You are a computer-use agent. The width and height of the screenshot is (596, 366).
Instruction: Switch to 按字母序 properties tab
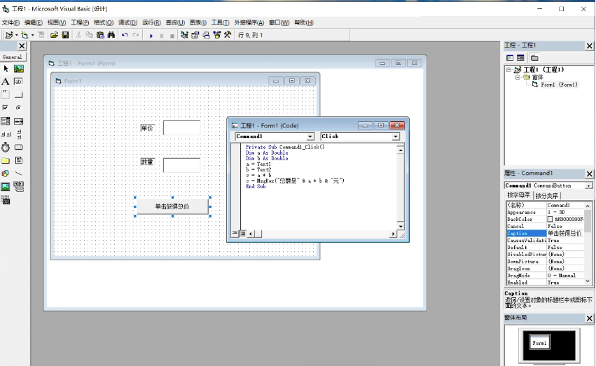tap(519, 195)
